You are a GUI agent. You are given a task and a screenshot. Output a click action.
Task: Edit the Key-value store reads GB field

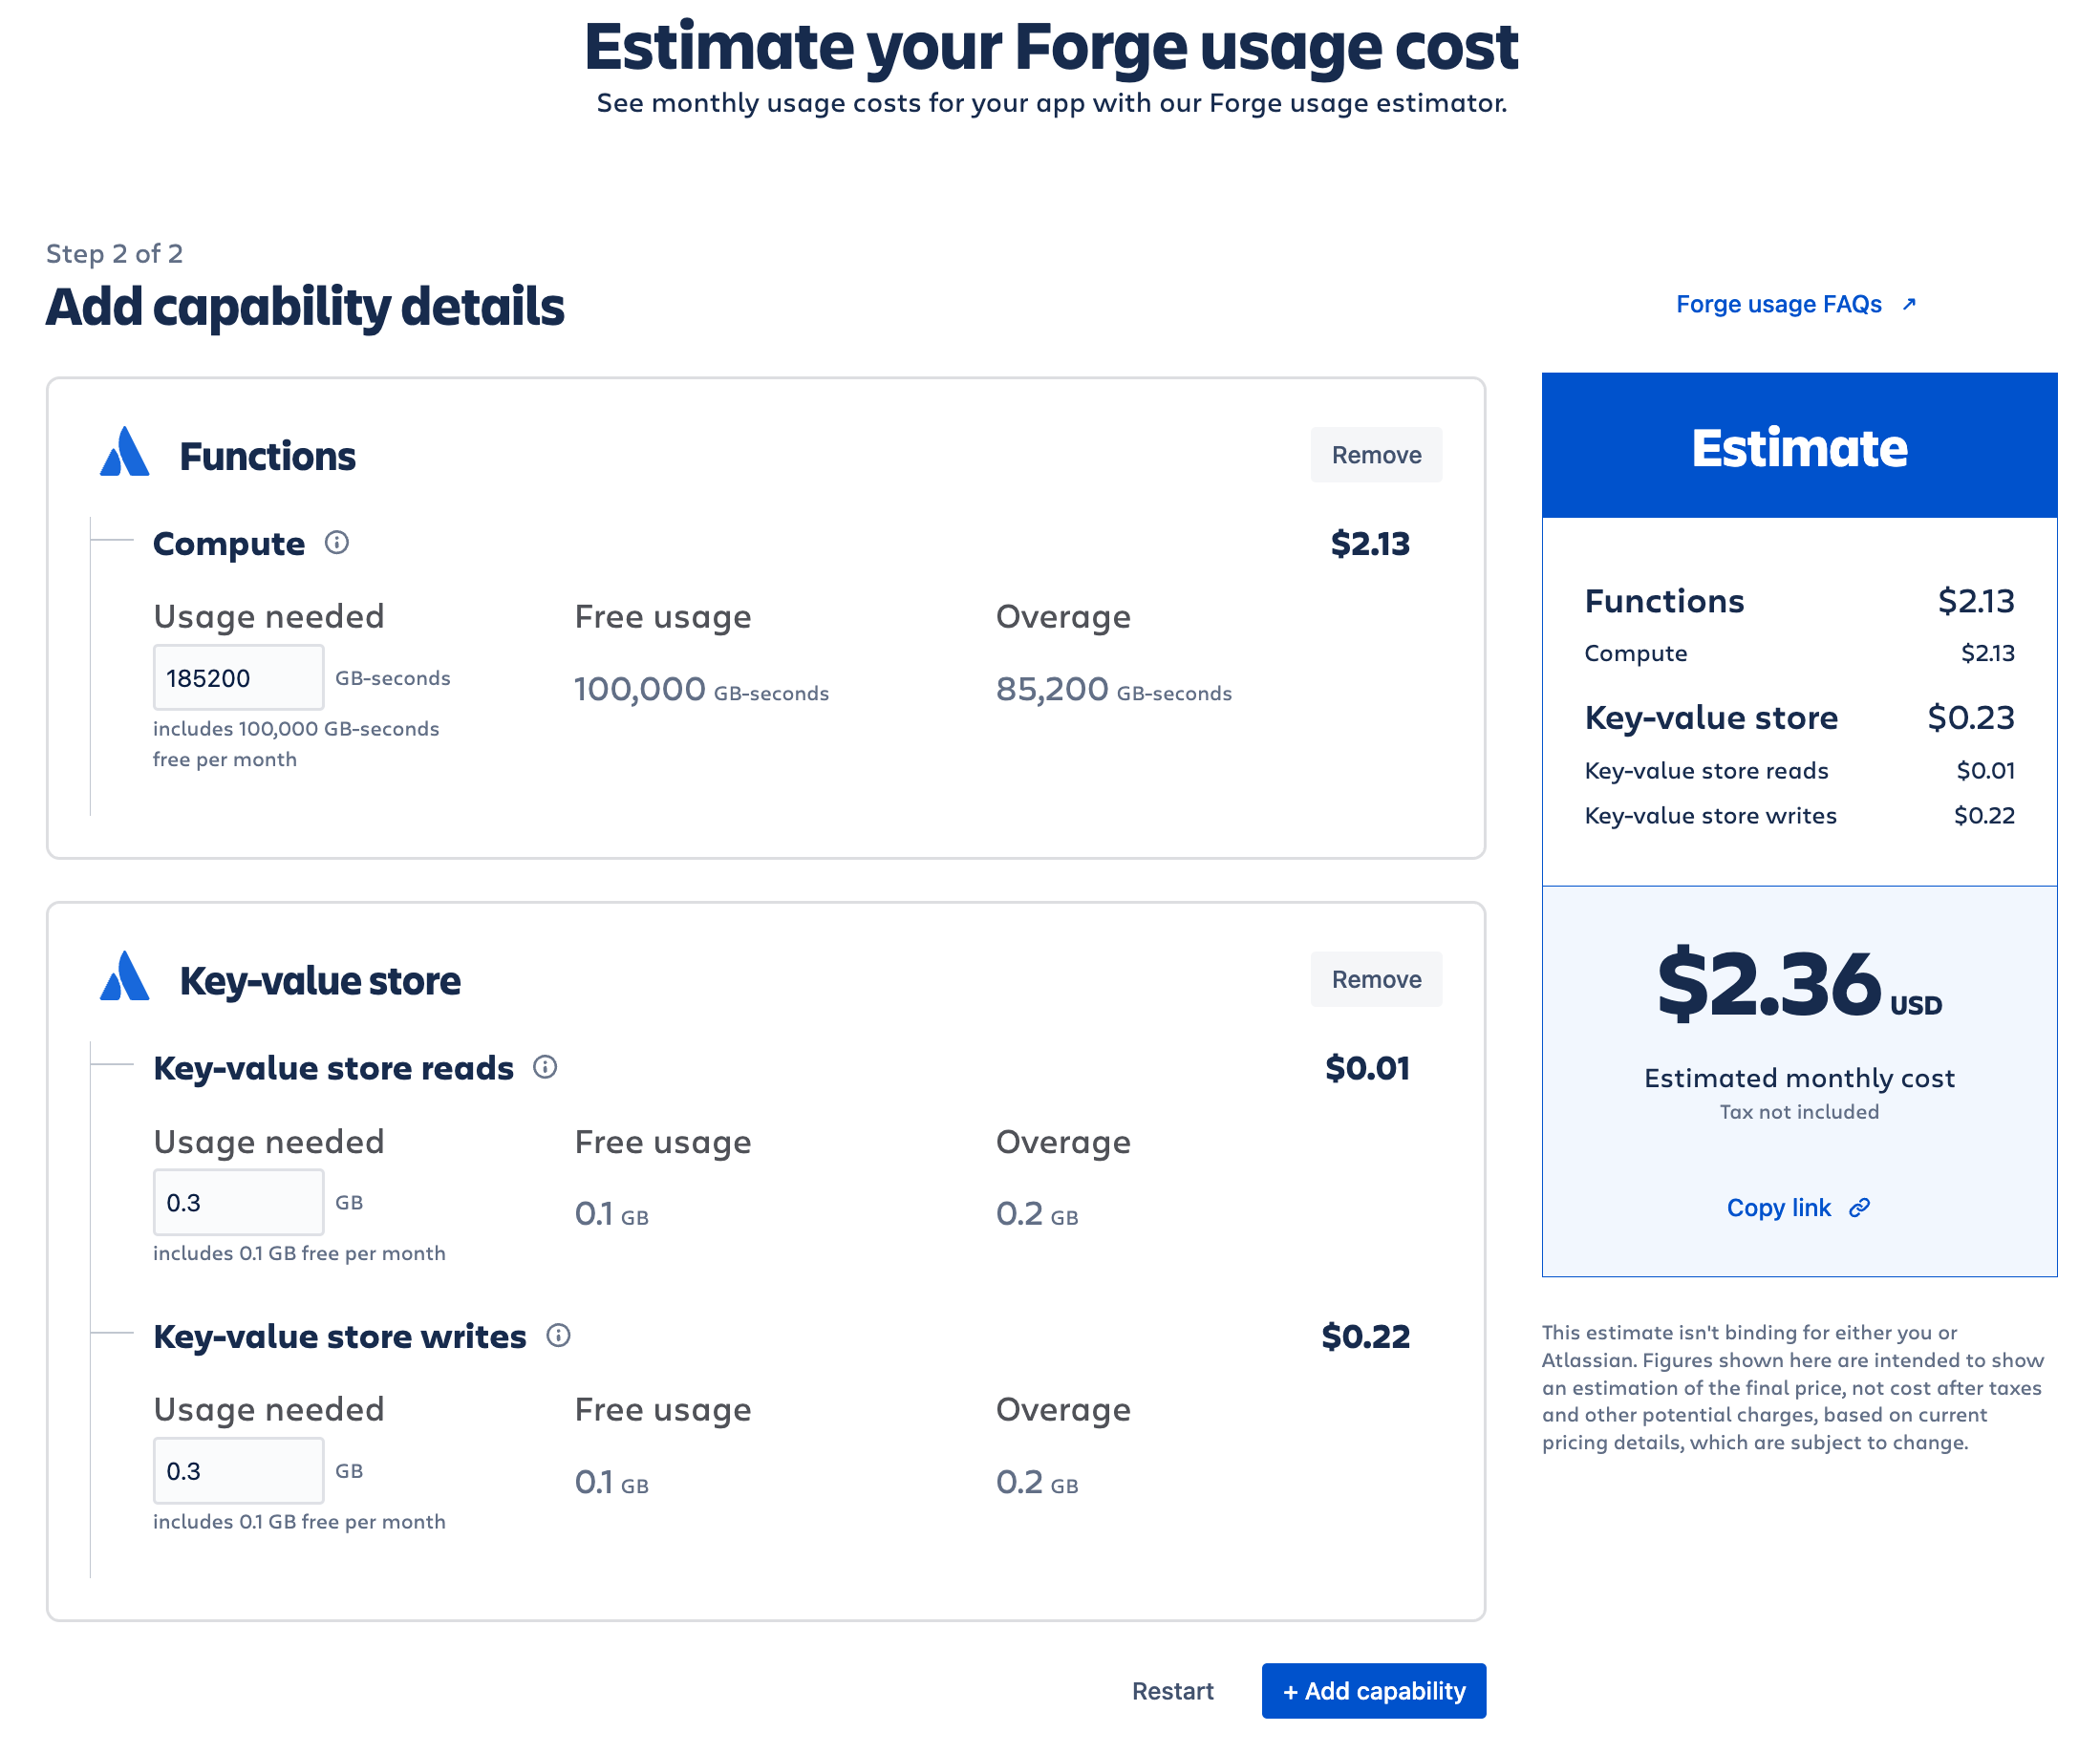tap(238, 1202)
